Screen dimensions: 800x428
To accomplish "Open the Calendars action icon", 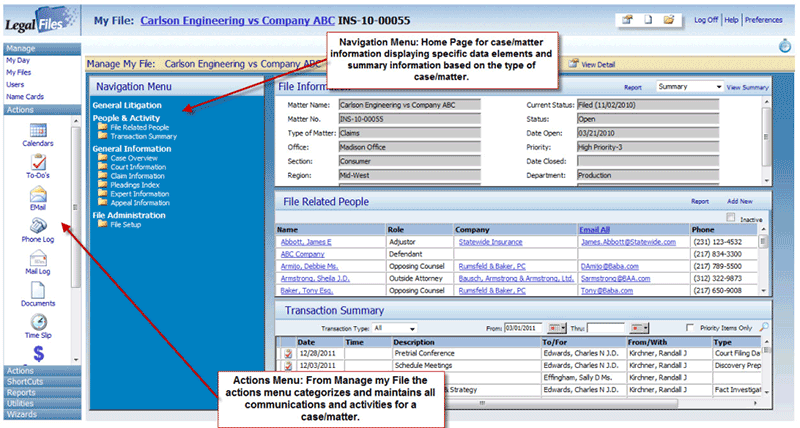I will [38, 130].
